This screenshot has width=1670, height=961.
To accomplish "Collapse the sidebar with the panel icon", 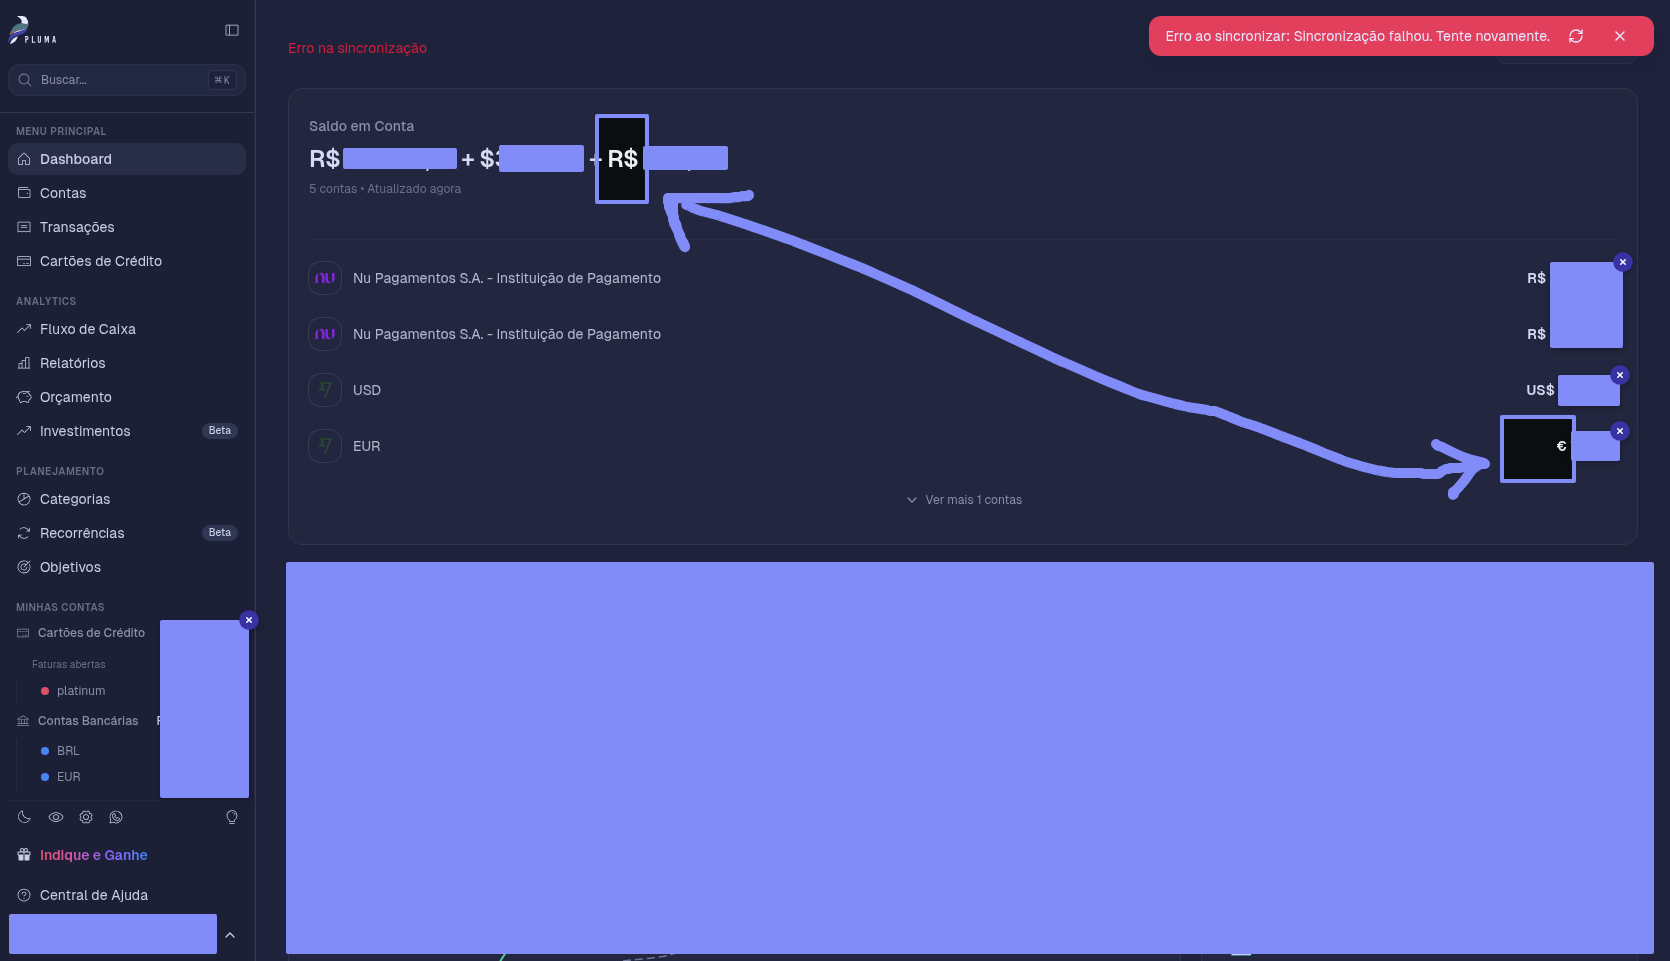I will pyautogui.click(x=232, y=30).
